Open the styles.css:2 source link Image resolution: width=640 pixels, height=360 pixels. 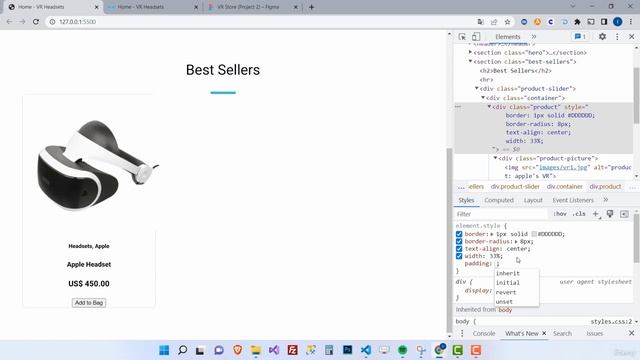tap(611, 322)
